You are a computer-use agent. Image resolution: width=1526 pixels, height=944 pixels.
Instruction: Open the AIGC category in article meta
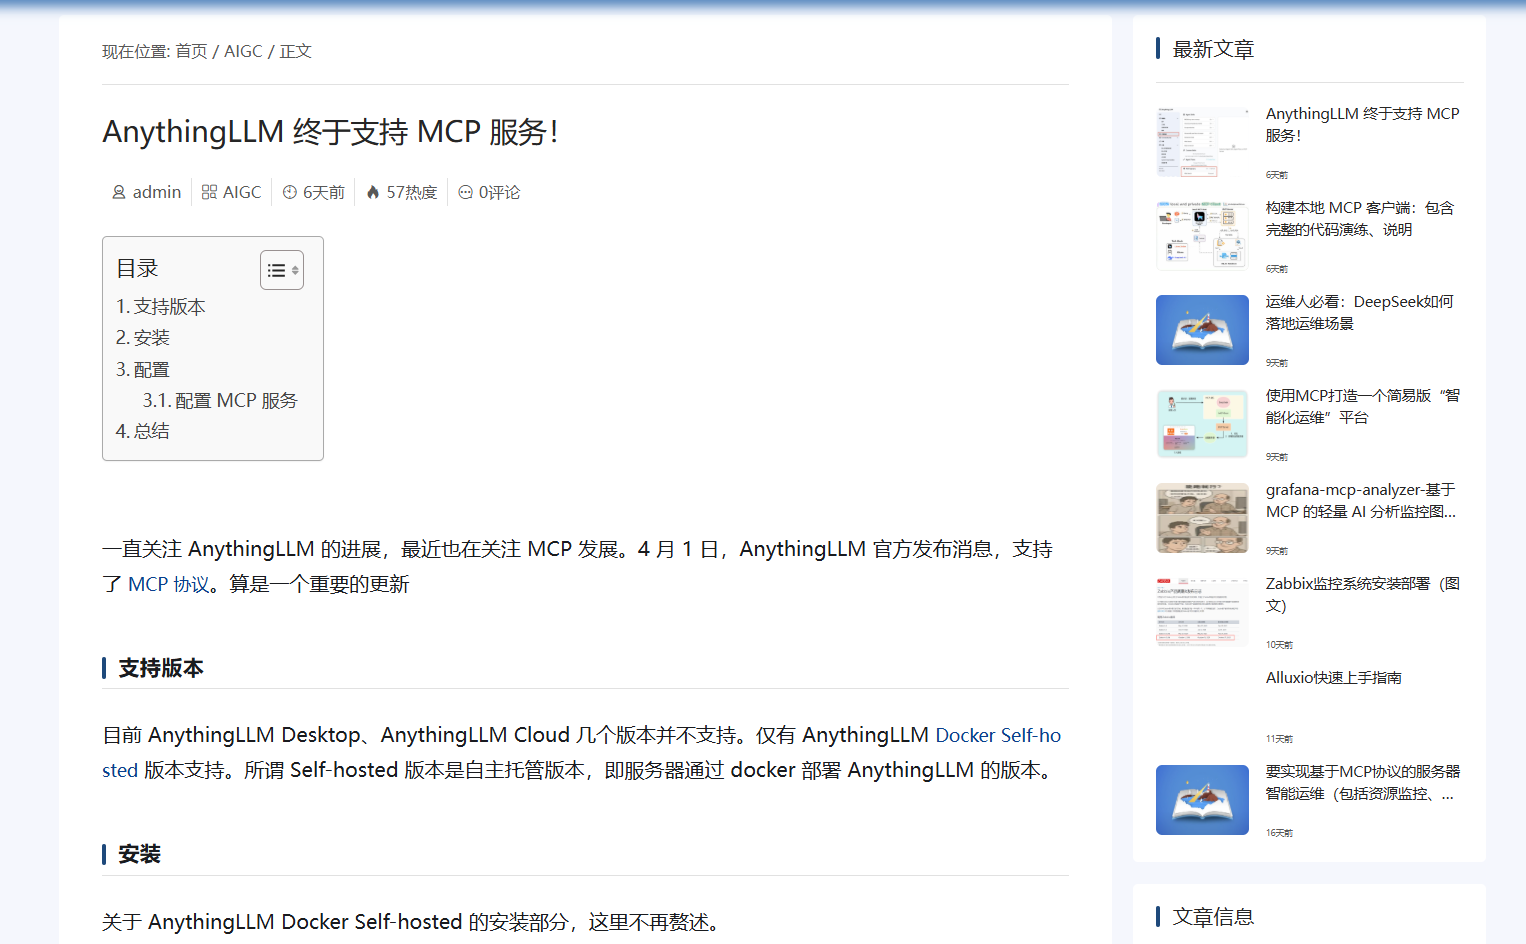pos(242,192)
